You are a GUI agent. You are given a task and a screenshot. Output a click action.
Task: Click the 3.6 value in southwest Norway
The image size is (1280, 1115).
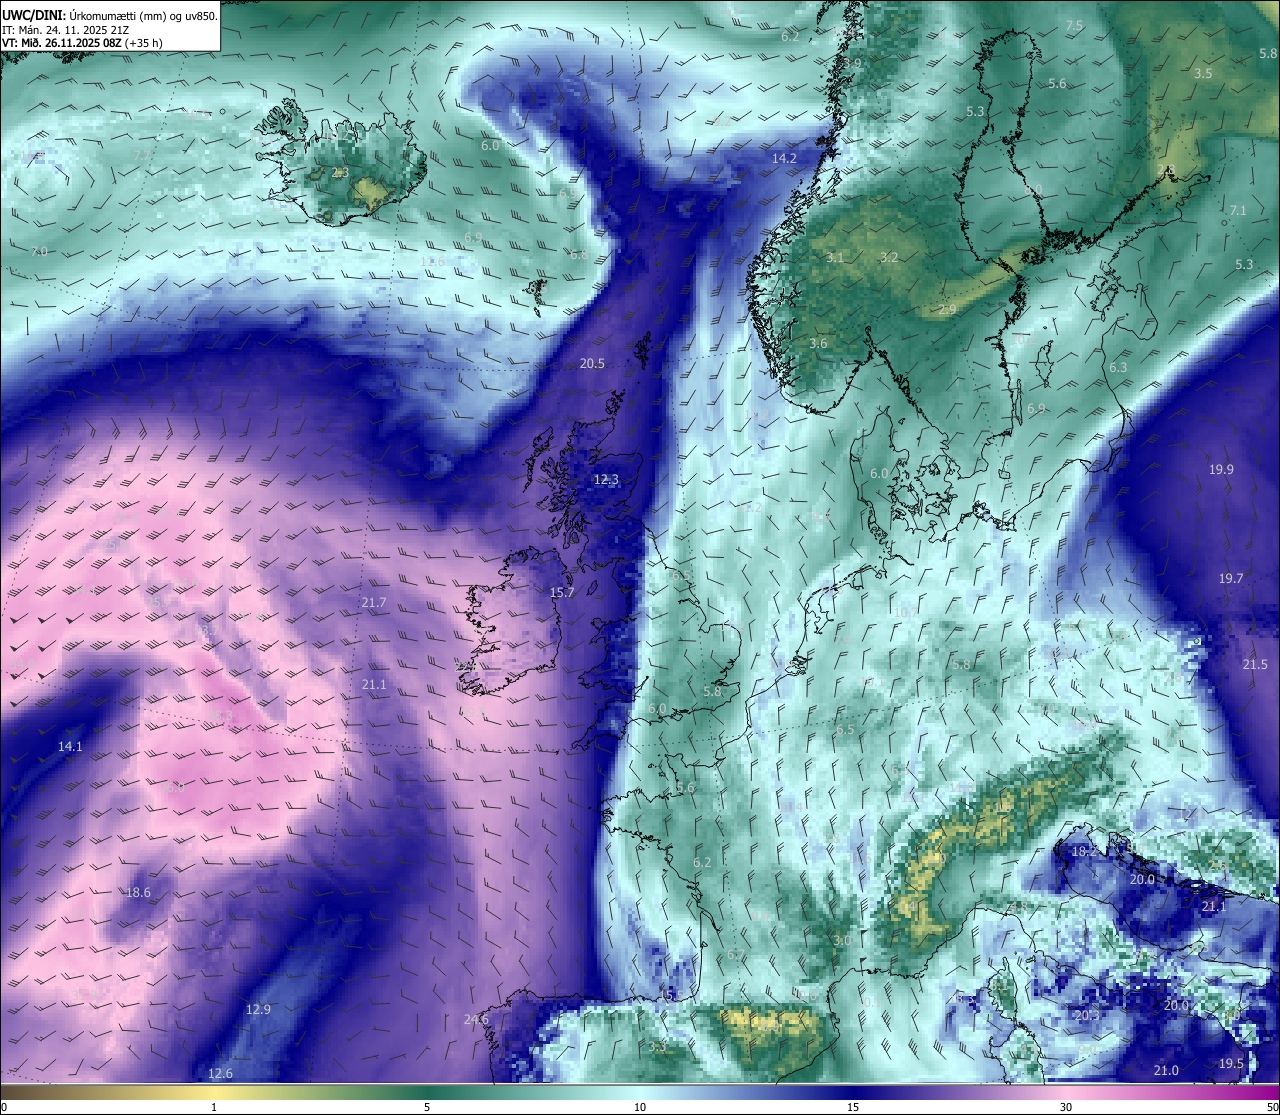pyautogui.click(x=818, y=343)
